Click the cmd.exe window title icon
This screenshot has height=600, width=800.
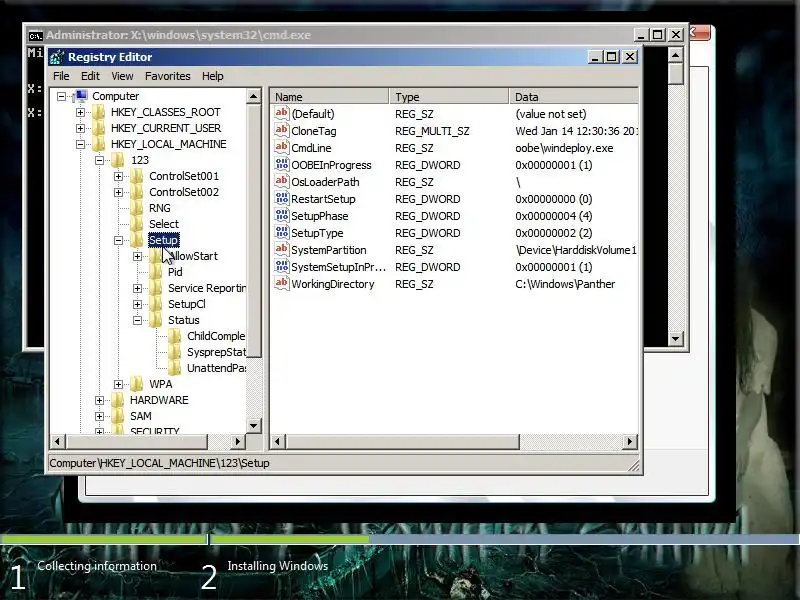point(35,36)
